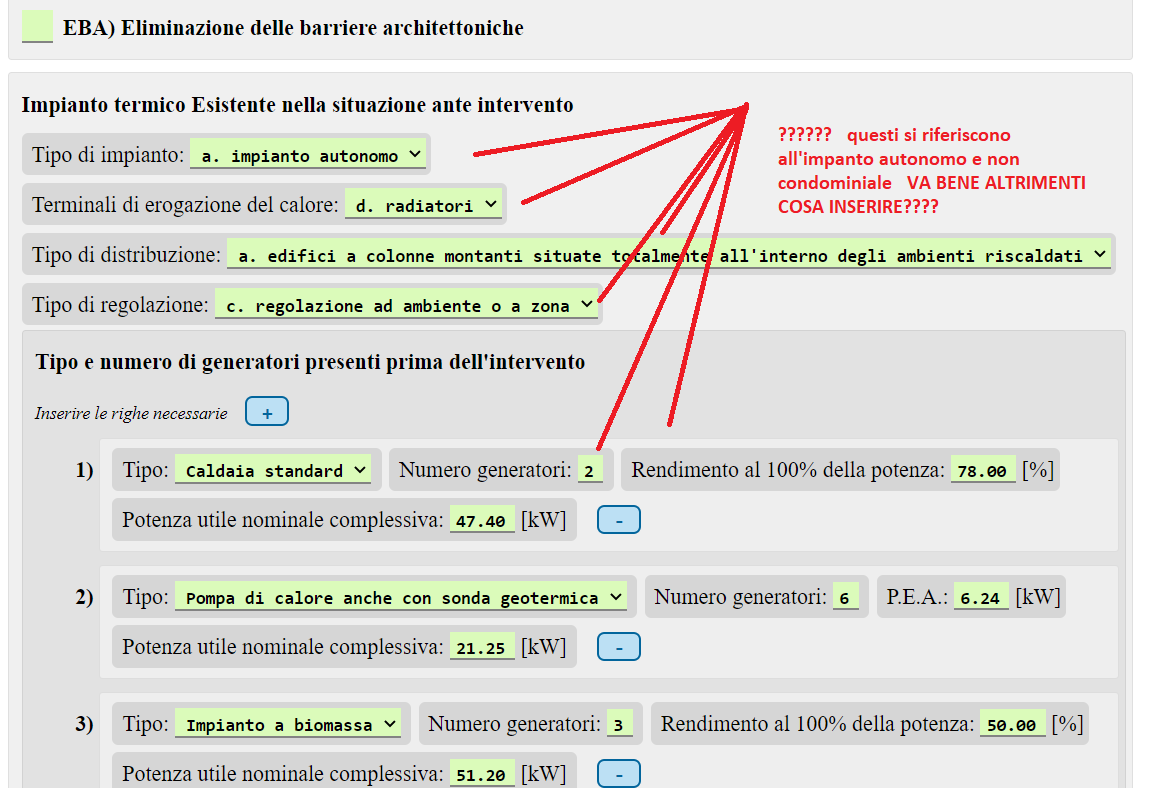Edit the 78.00 rendimento field
The image size is (1163, 788).
982,470
